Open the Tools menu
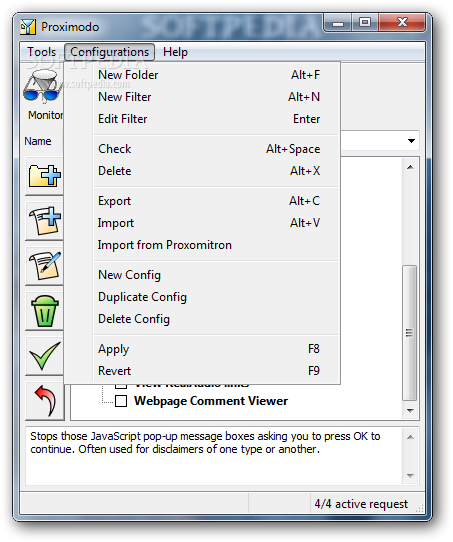 pyautogui.click(x=41, y=52)
